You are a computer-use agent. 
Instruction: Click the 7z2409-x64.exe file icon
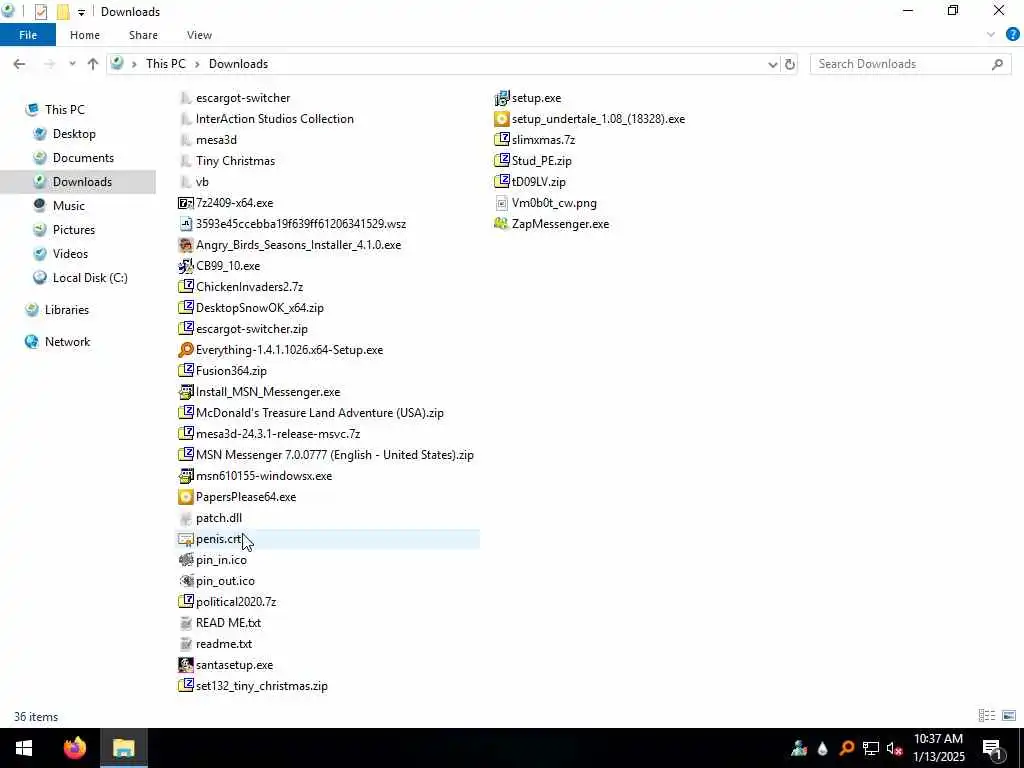[186, 203]
